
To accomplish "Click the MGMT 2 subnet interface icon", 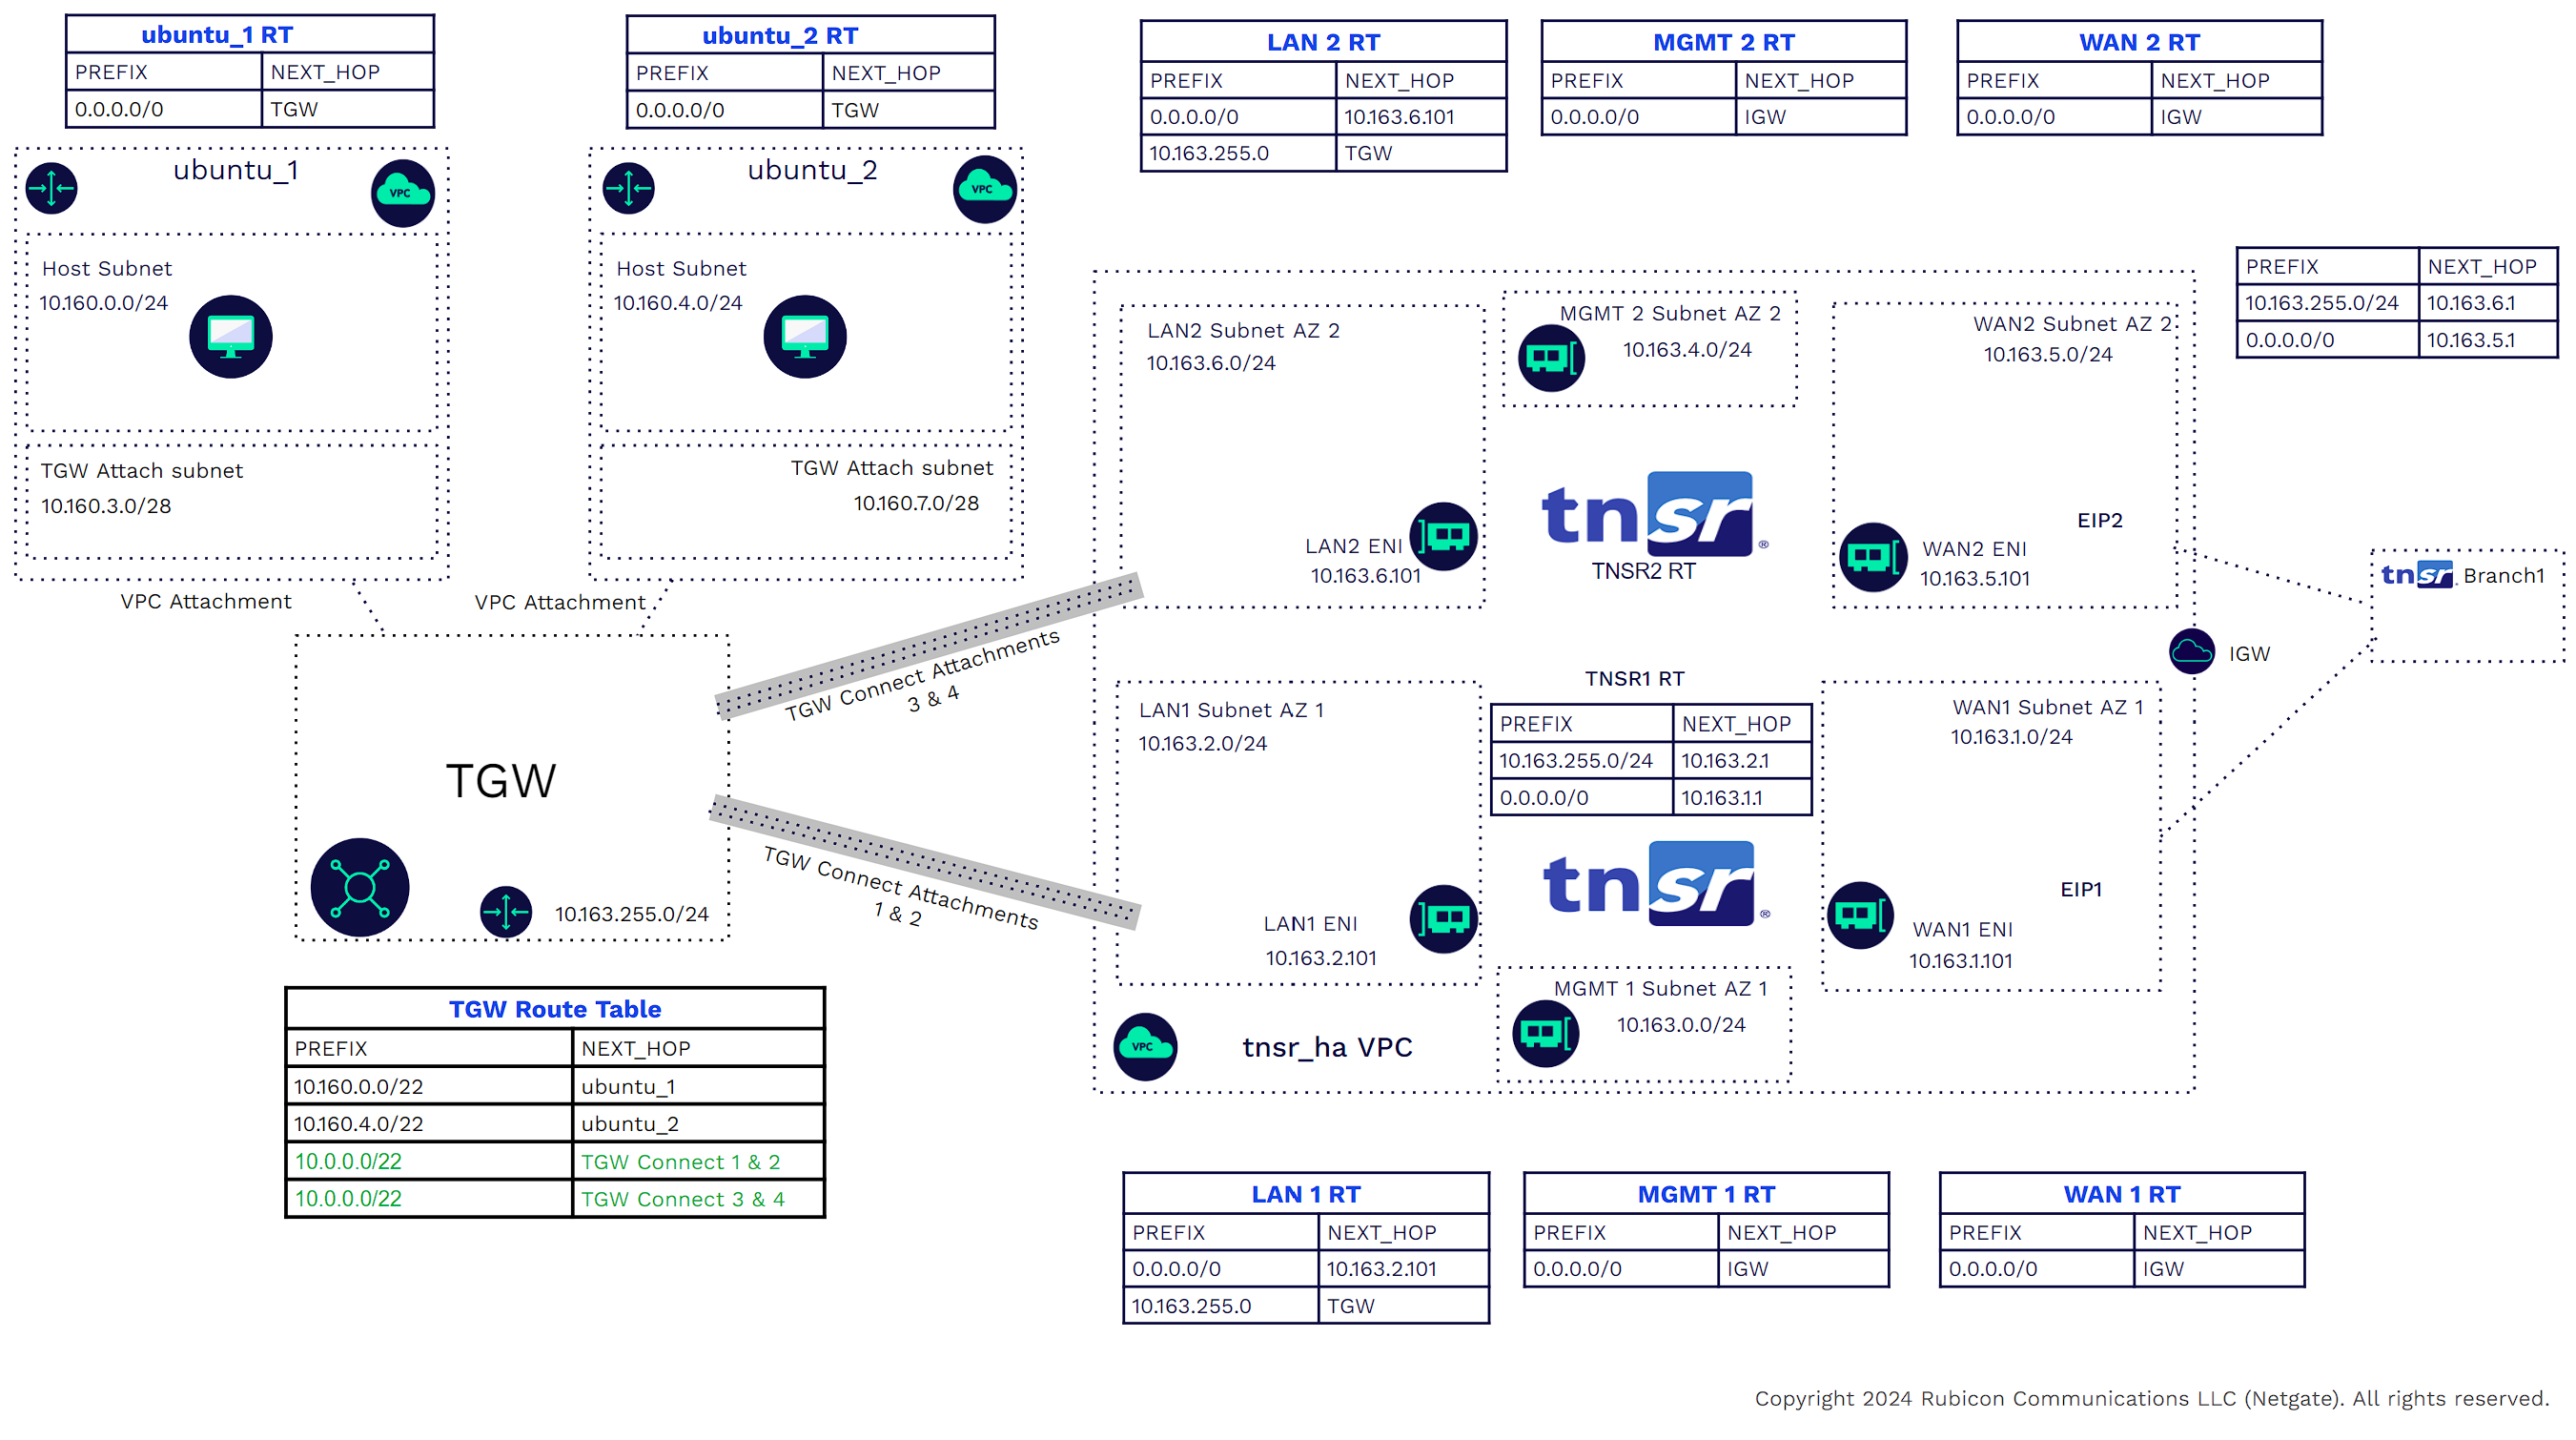I will click(1551, 357).
